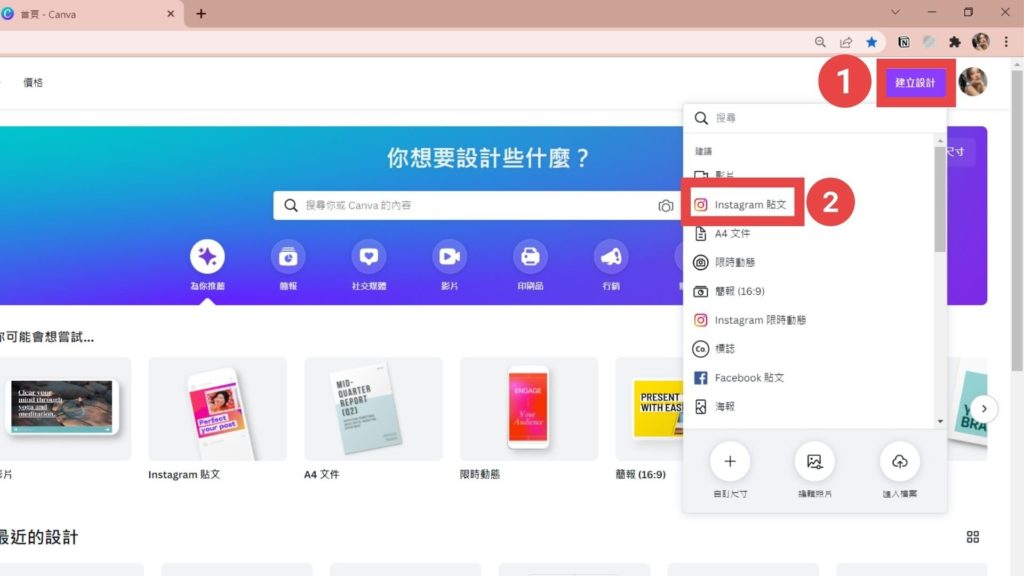Image resolution: width=1024 pixels, height=576 pixels.
Task: Click the 匯入檔案 cloud upload icon
Action: [899, 462]
